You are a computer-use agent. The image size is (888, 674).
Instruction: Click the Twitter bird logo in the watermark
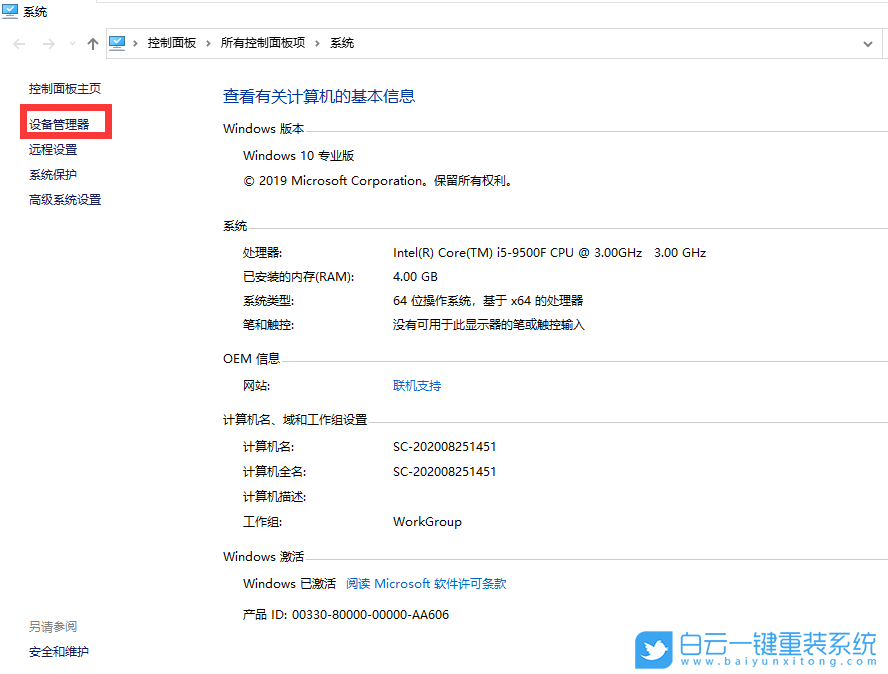click(x=655, y=650)
